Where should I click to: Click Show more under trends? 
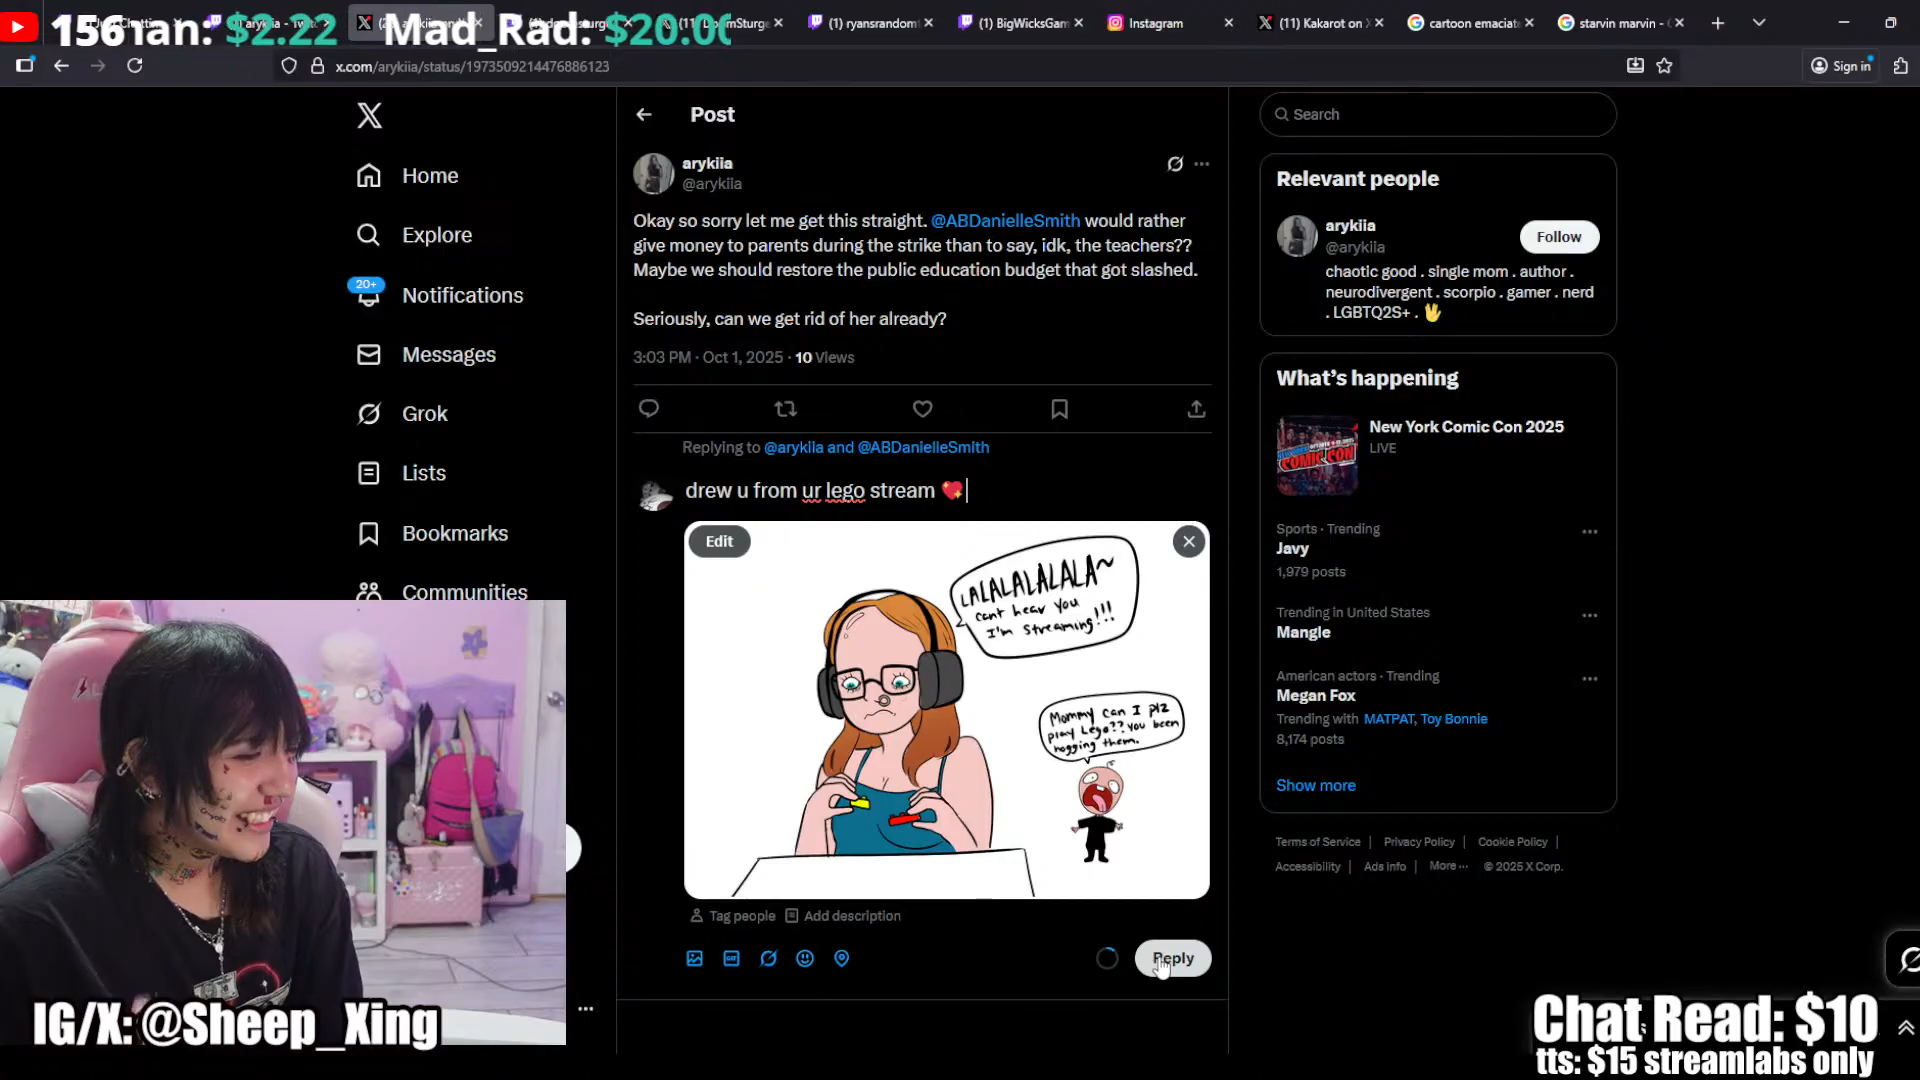point(1315,786)
